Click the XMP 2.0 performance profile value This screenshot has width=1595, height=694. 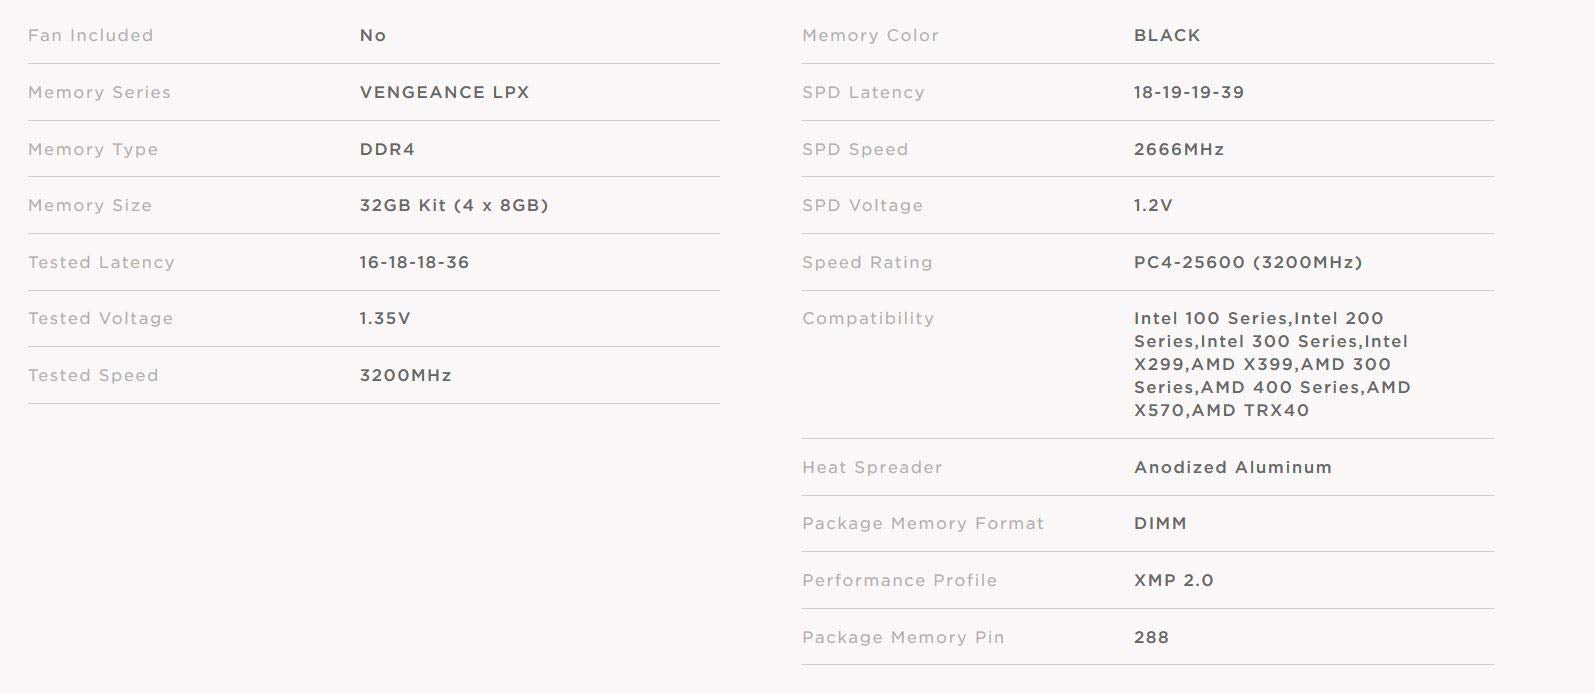1173,581
